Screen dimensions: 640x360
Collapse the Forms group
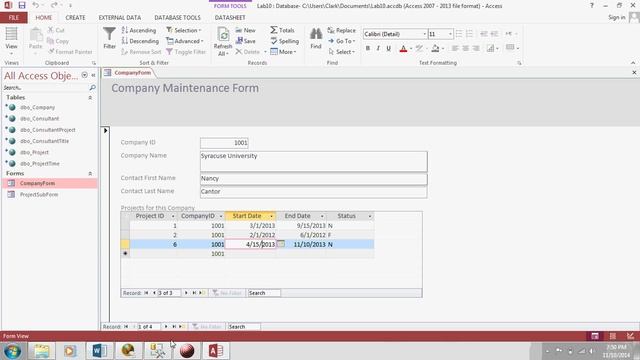pyautogui.click(x=90, y=173)
